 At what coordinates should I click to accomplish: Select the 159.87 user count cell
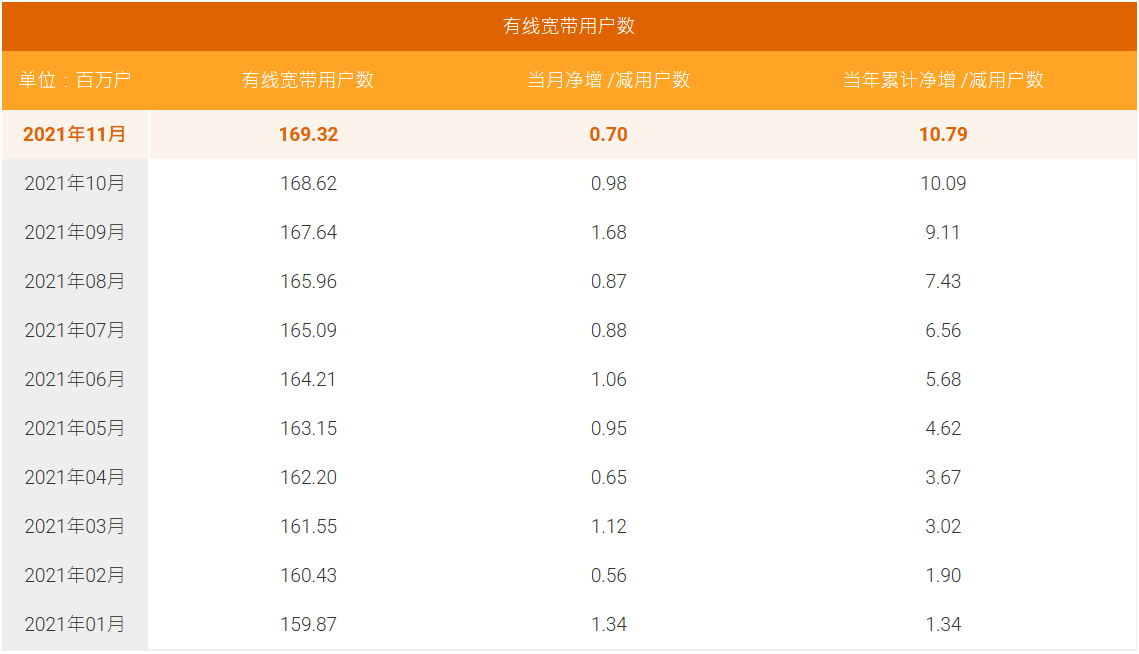[308, 624]
